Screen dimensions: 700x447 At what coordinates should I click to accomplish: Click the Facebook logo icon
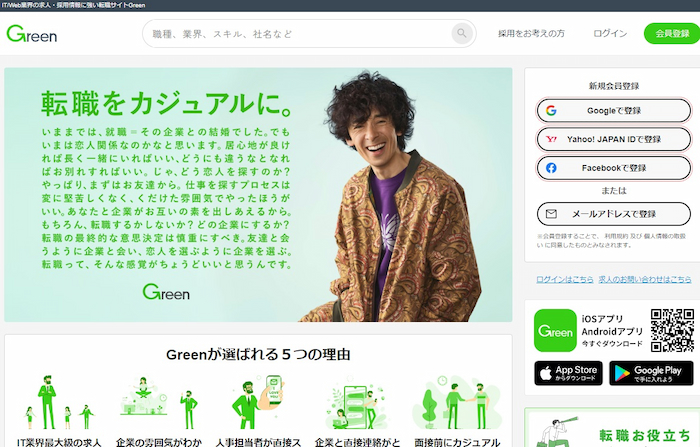pos(551,168)
